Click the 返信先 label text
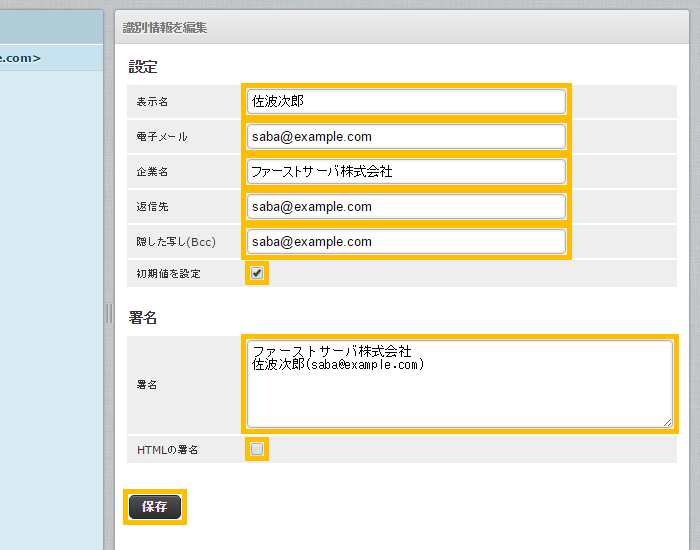Image resolution: width=700 pixels, height=550 pixels. (153, 207)
